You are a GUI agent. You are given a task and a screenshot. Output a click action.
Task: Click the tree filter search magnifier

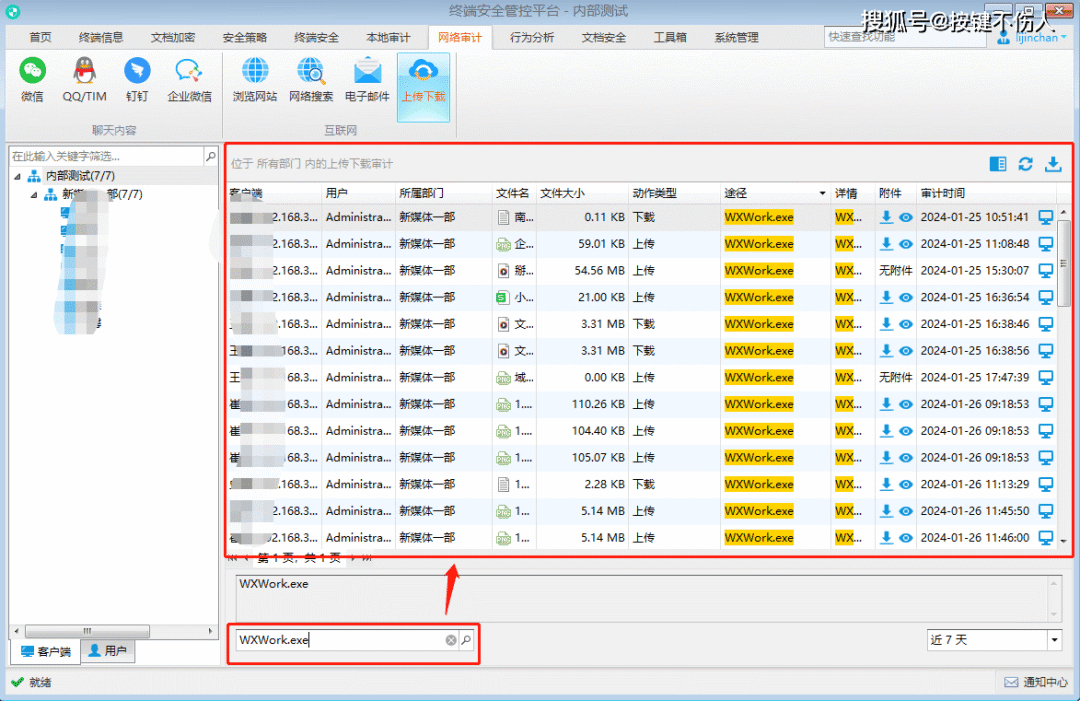211,156
